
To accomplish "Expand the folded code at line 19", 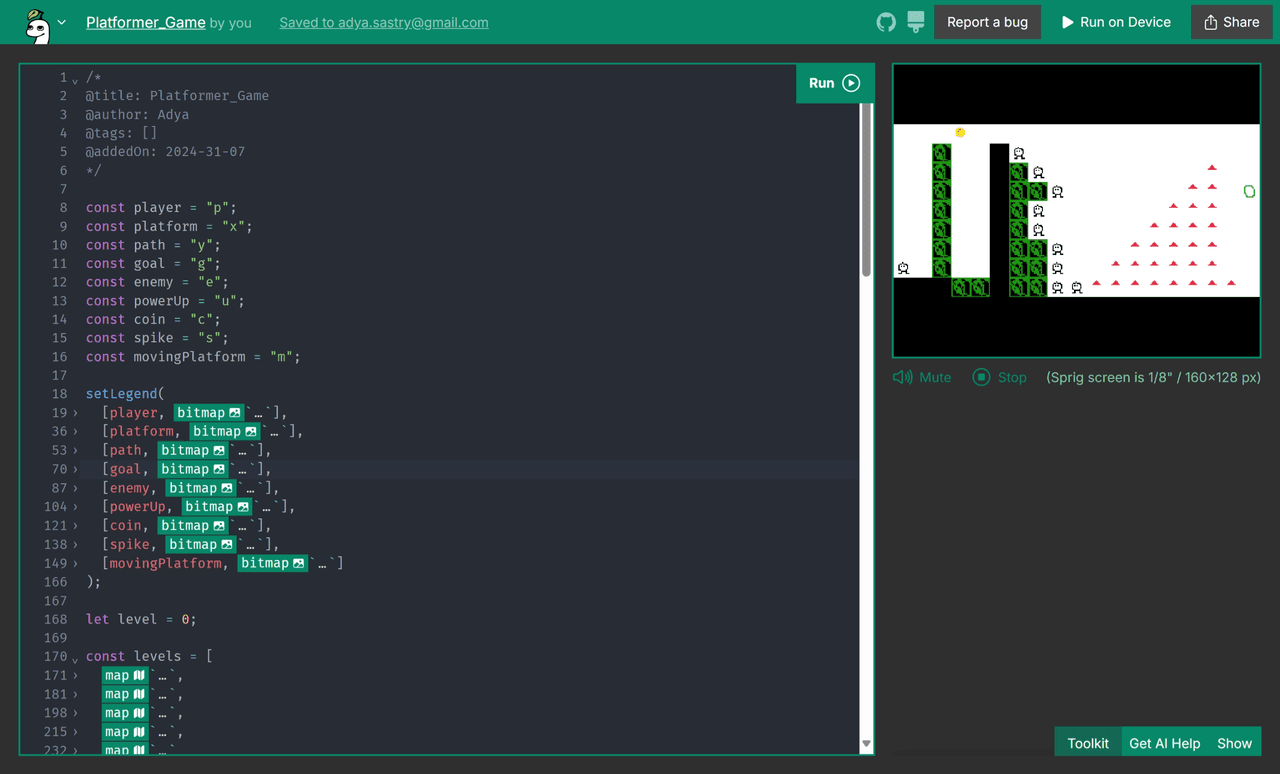I will click(75, 413).
